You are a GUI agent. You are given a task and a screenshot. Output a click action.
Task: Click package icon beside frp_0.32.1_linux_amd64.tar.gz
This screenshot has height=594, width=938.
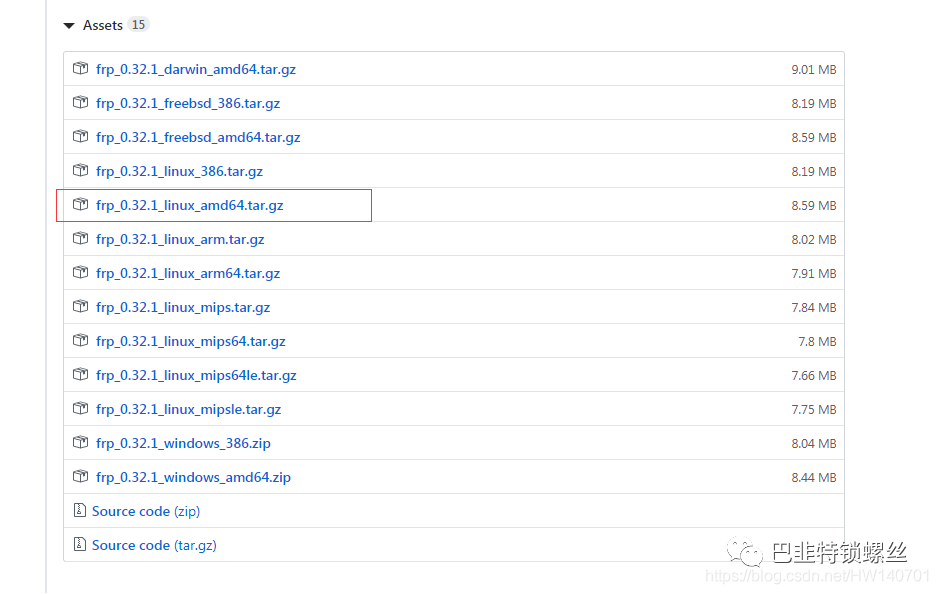click(80, 205)
